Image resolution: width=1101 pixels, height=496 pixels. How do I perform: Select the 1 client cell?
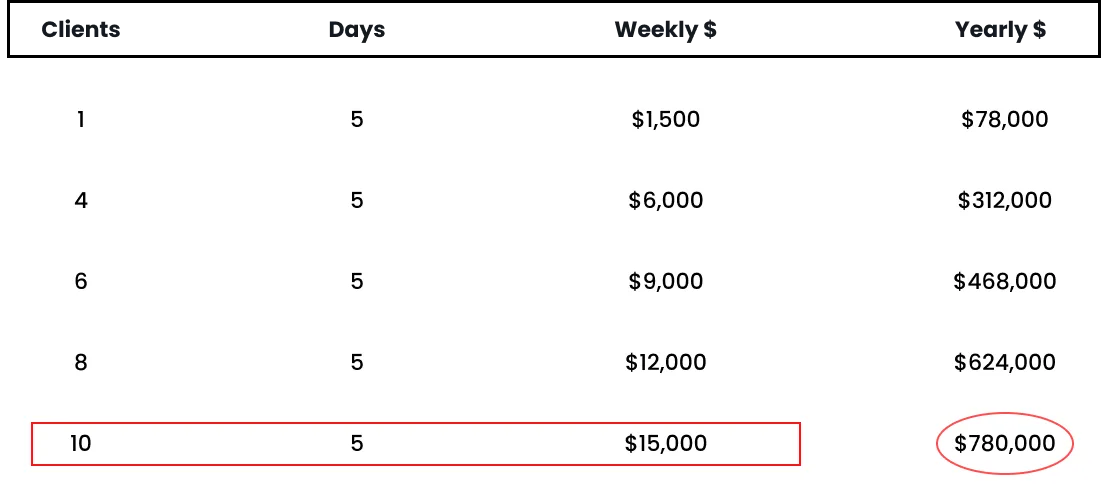point(81,119)
